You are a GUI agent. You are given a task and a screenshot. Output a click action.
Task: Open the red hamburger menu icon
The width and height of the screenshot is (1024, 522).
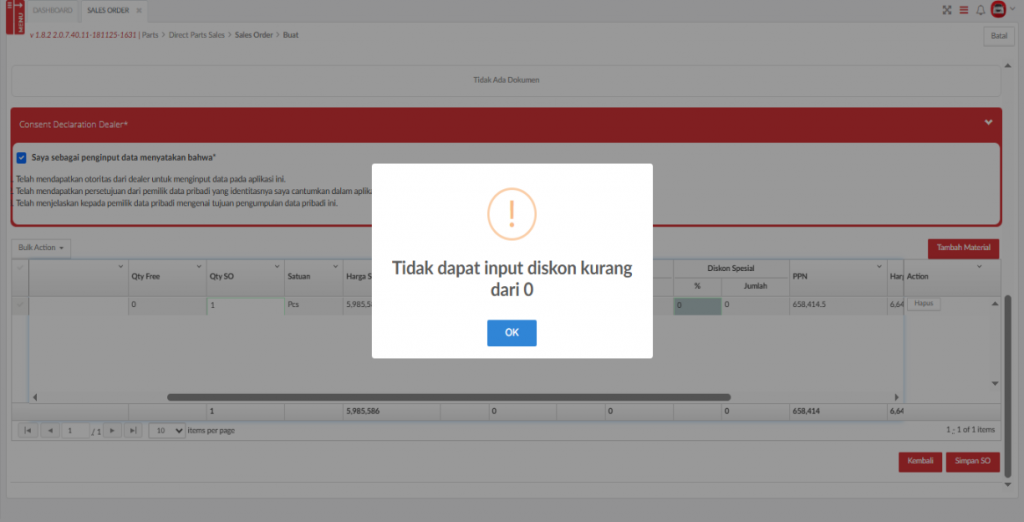(964, 10)
